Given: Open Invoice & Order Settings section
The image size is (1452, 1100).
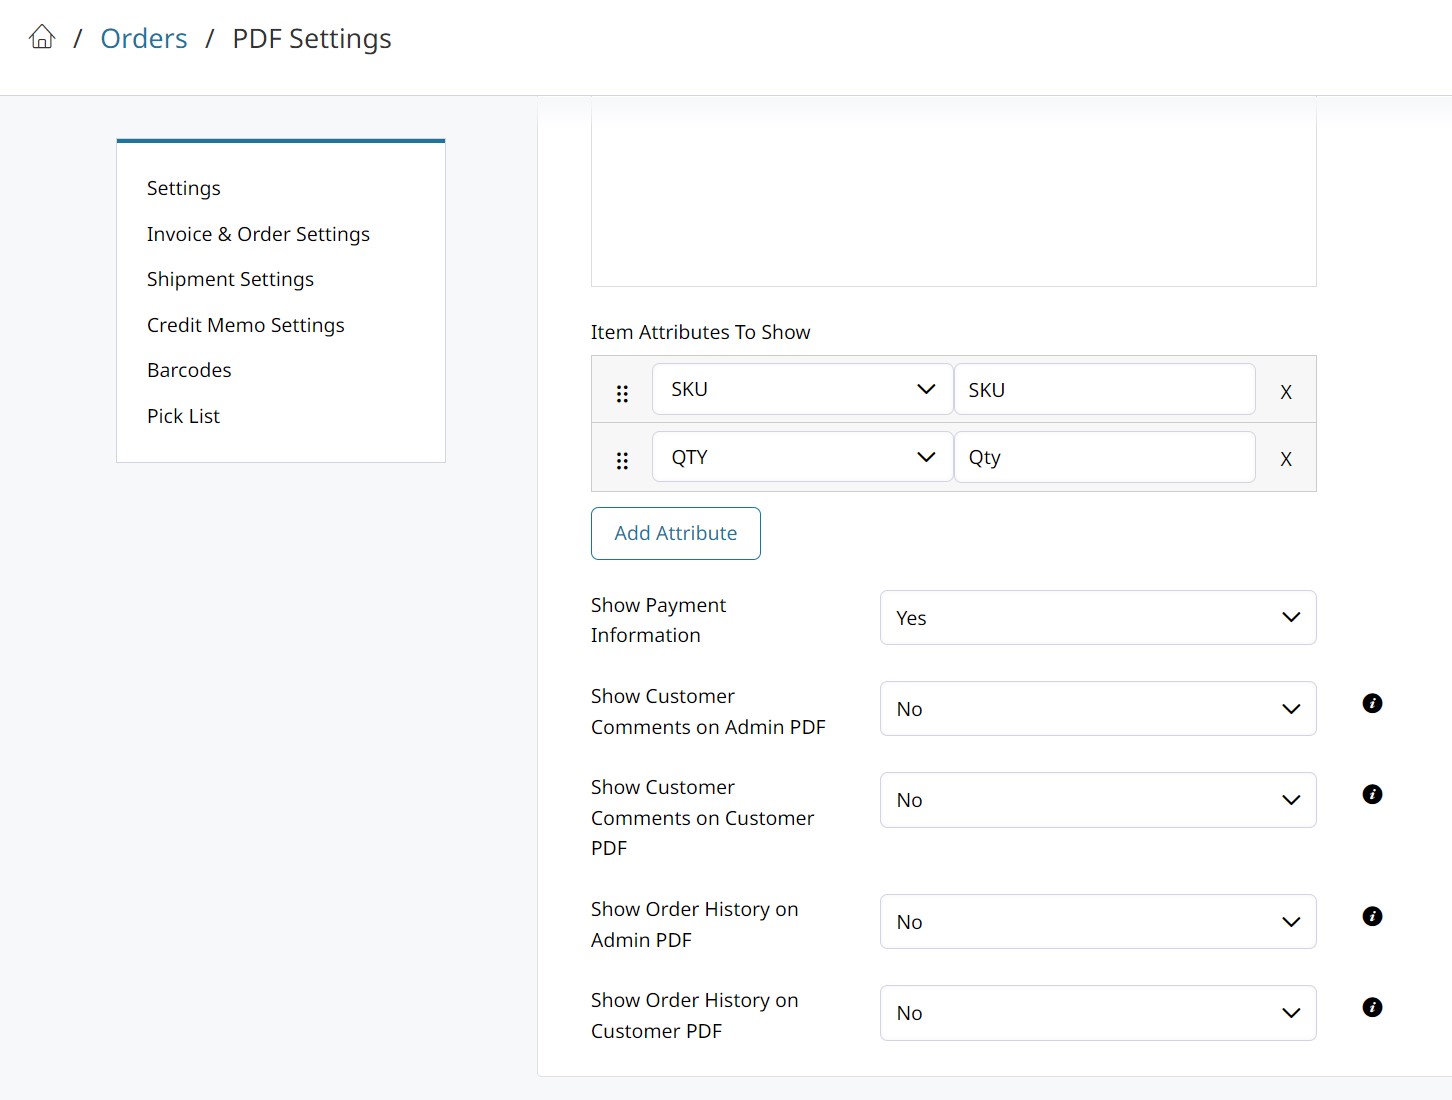Looking at the screenshot, I should pos(258,234).
